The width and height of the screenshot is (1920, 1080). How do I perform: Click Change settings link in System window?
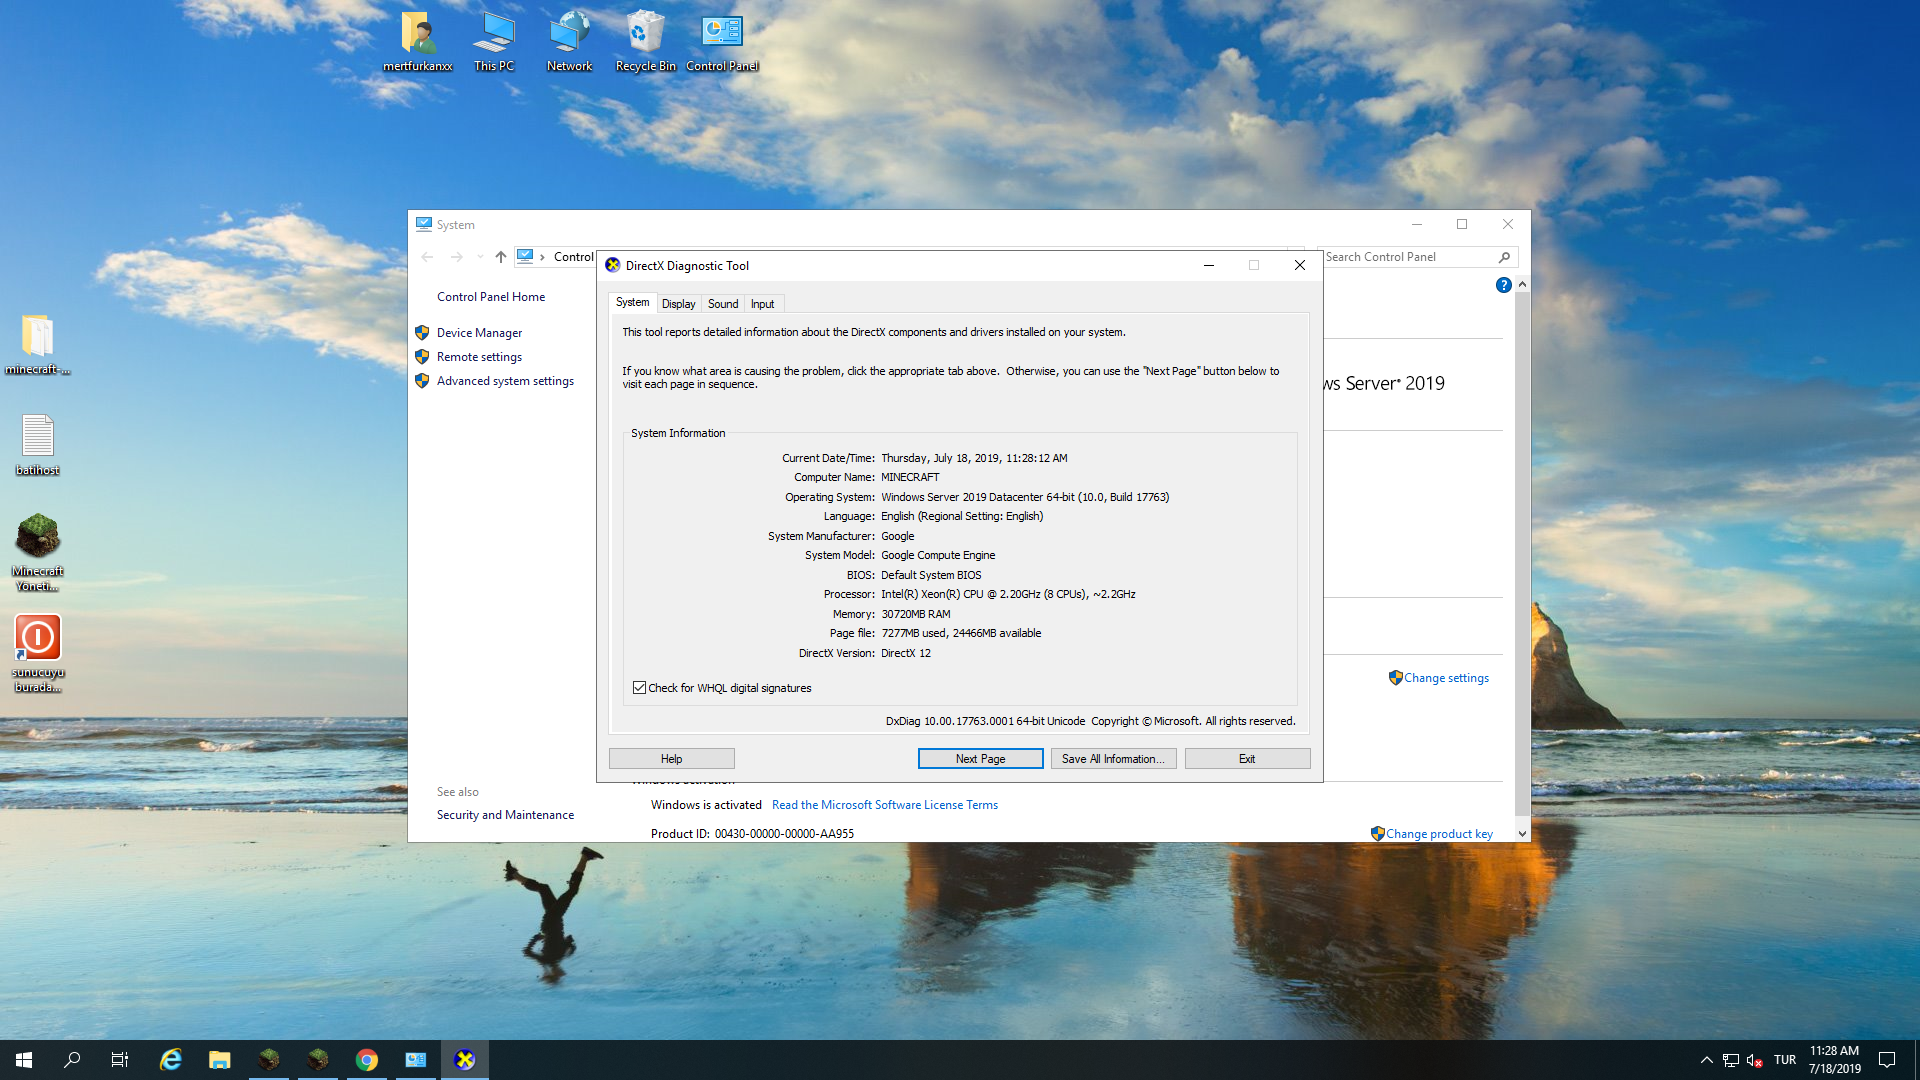click(1446, 678)
